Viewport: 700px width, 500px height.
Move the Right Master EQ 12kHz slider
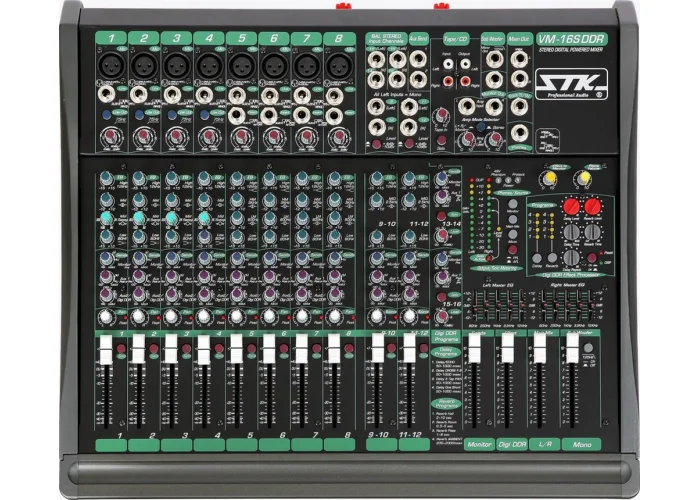point(593,305)
